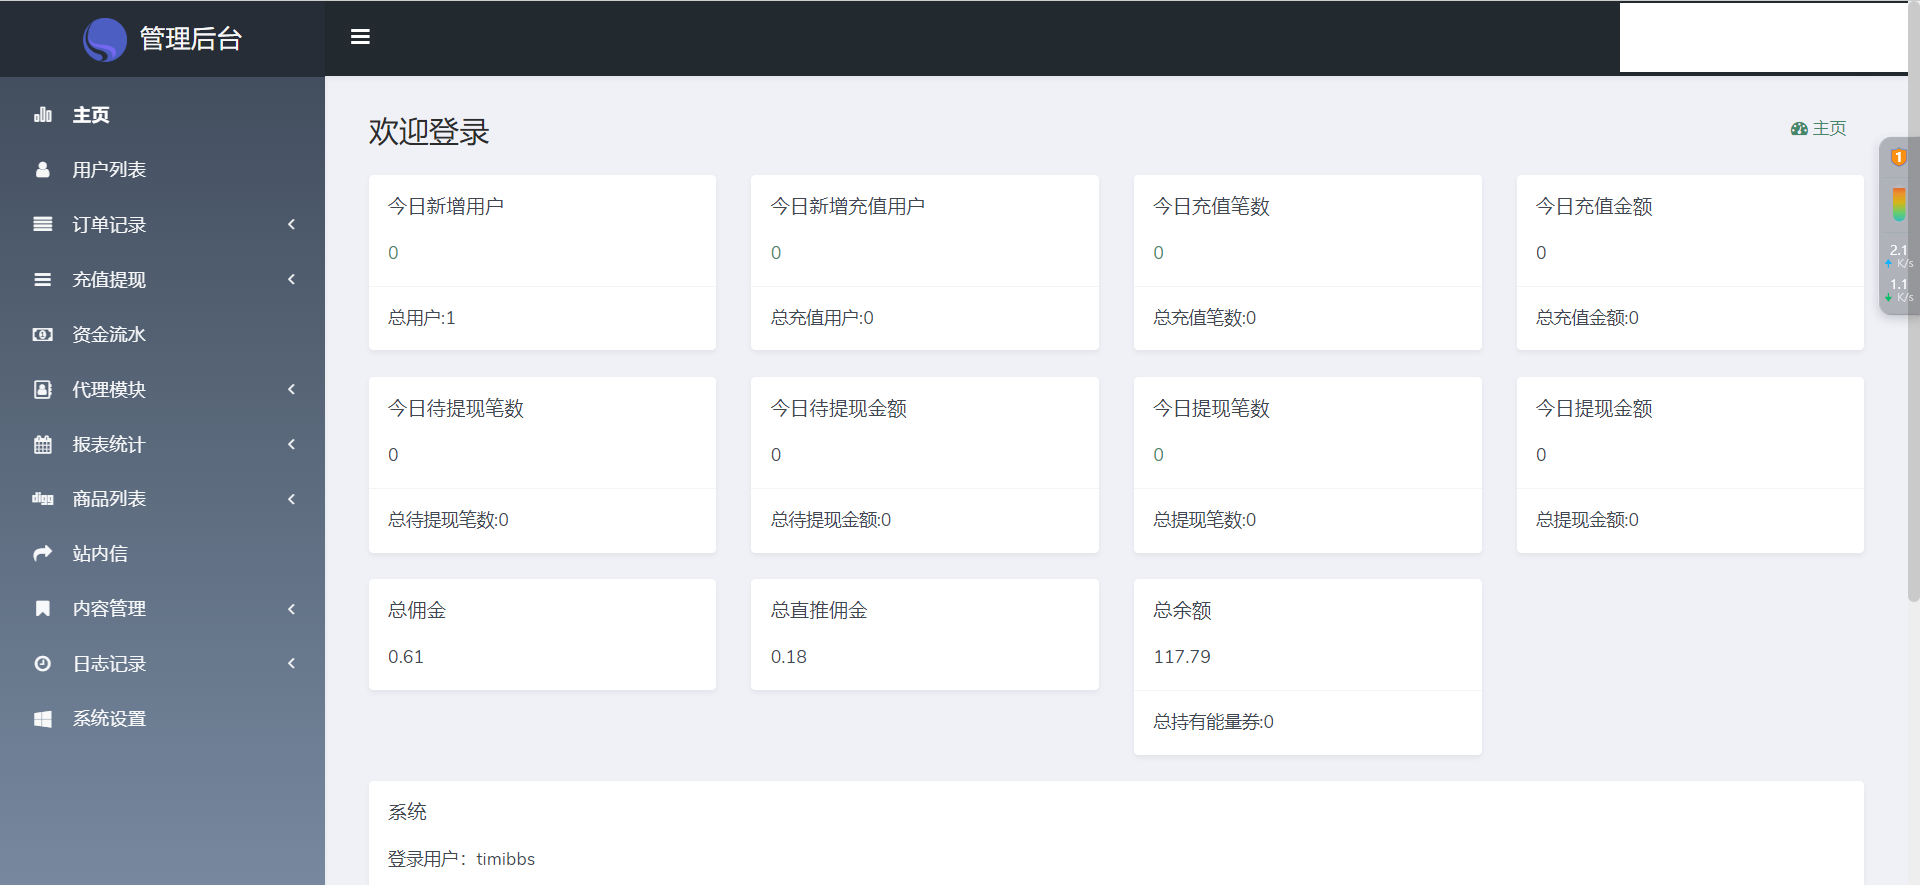Click the 总用户:1 footer text
Image resolution: width=1920 pixels, height=885 pixels.
tap(422, 318)
